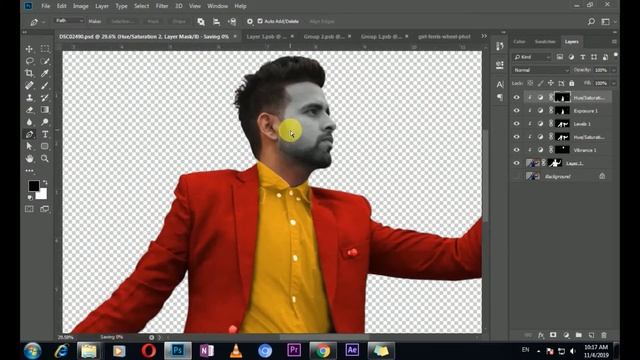
Task: Select the Crop tool
Action: [x=29, y=73]
